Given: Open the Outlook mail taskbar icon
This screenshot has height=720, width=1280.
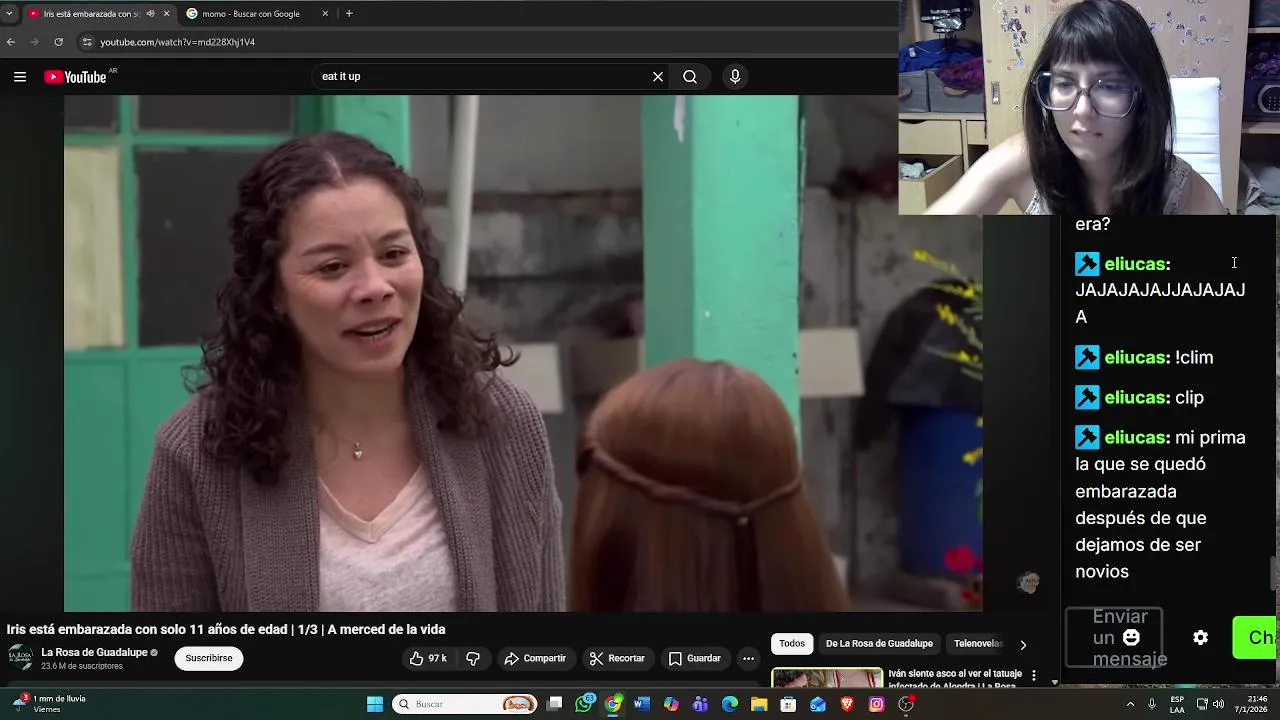Looking at the screenshot, I should click(x=818, y=704).
